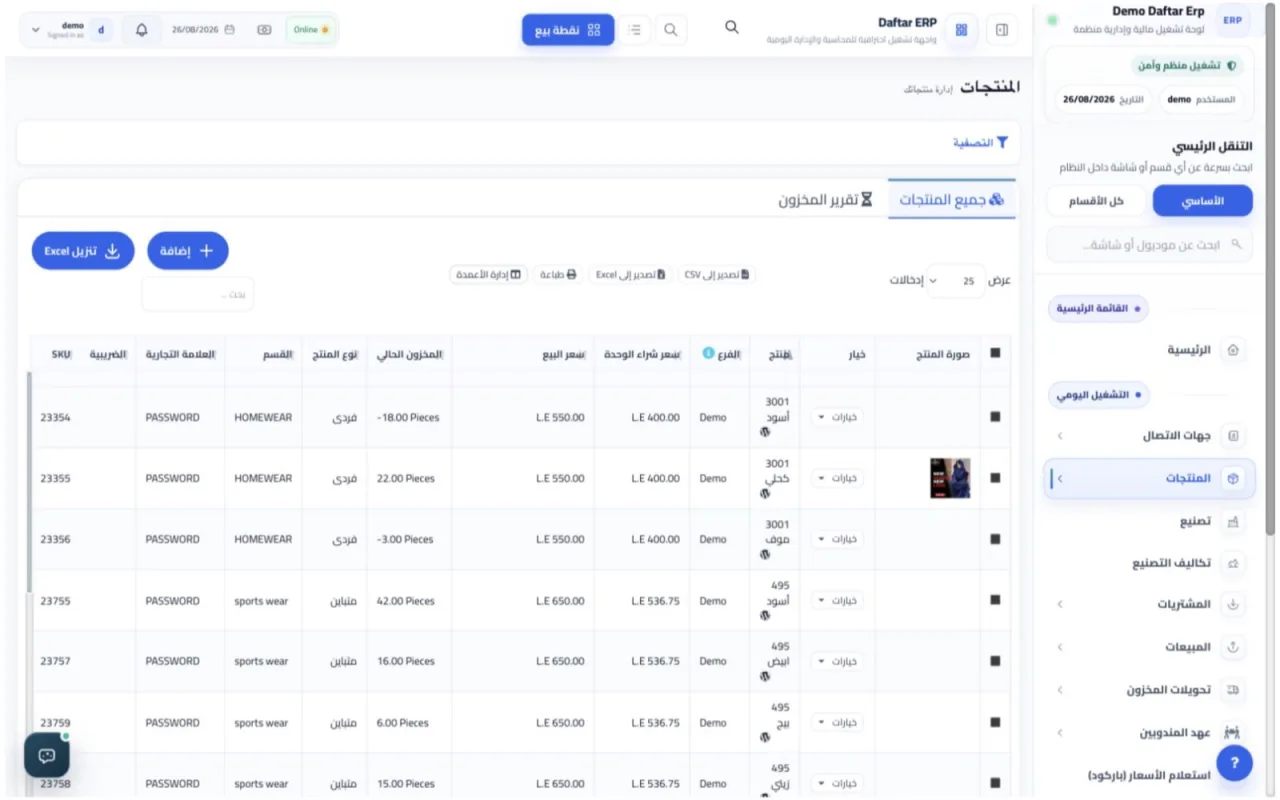
Task: Click the notifications bell icon
Action: [142, 30]
